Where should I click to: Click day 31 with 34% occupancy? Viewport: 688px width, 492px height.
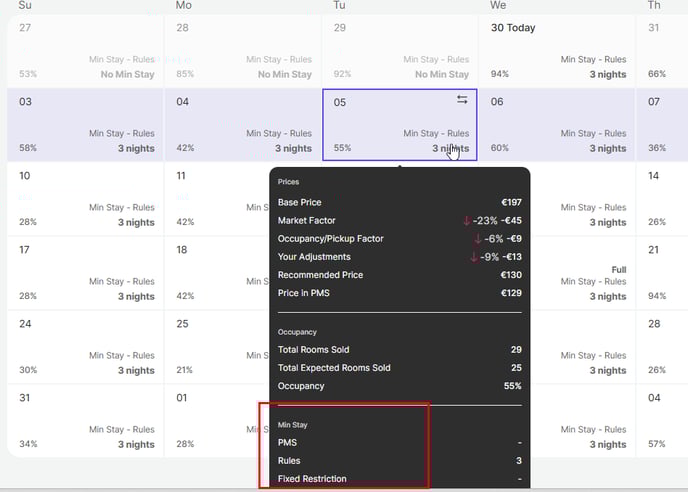[x=85, y=421]
